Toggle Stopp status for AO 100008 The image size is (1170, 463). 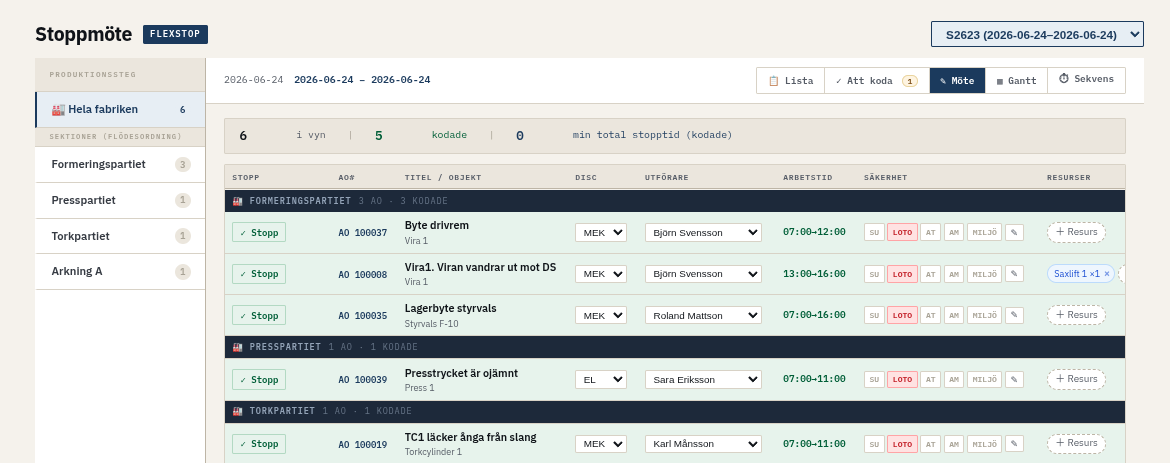pos(259,274)
